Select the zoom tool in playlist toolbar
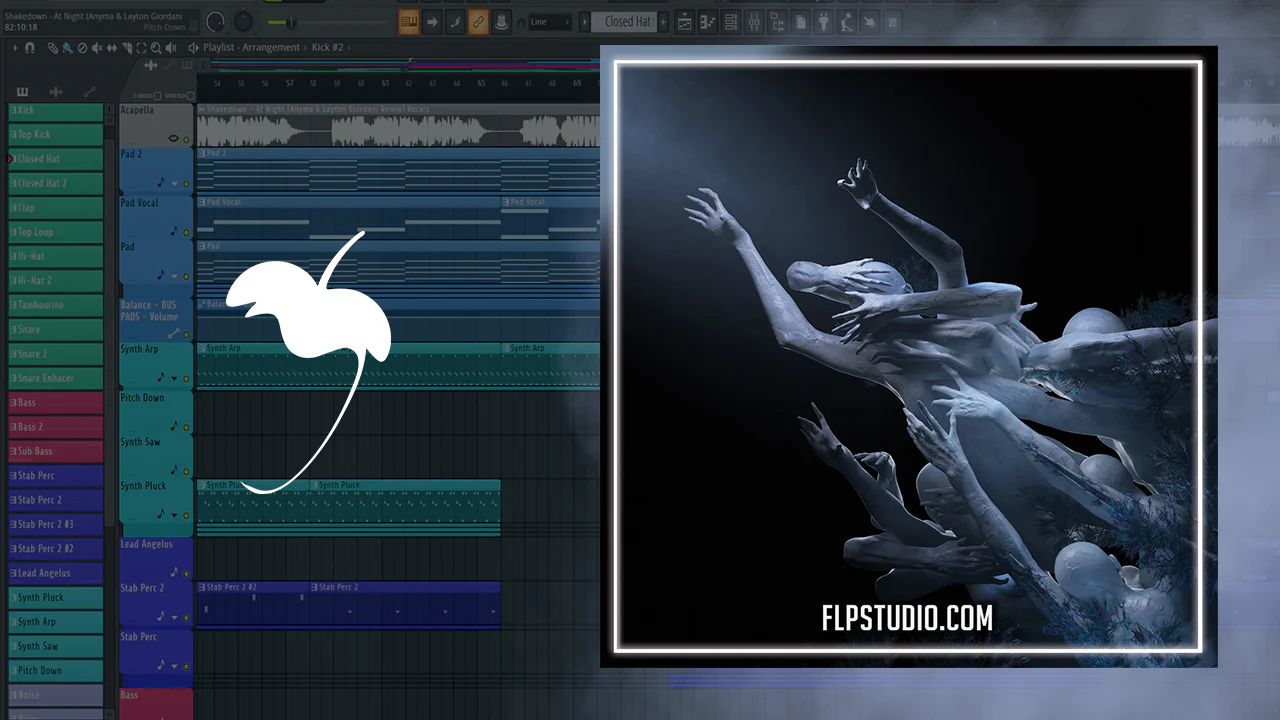 click(157, 47)
